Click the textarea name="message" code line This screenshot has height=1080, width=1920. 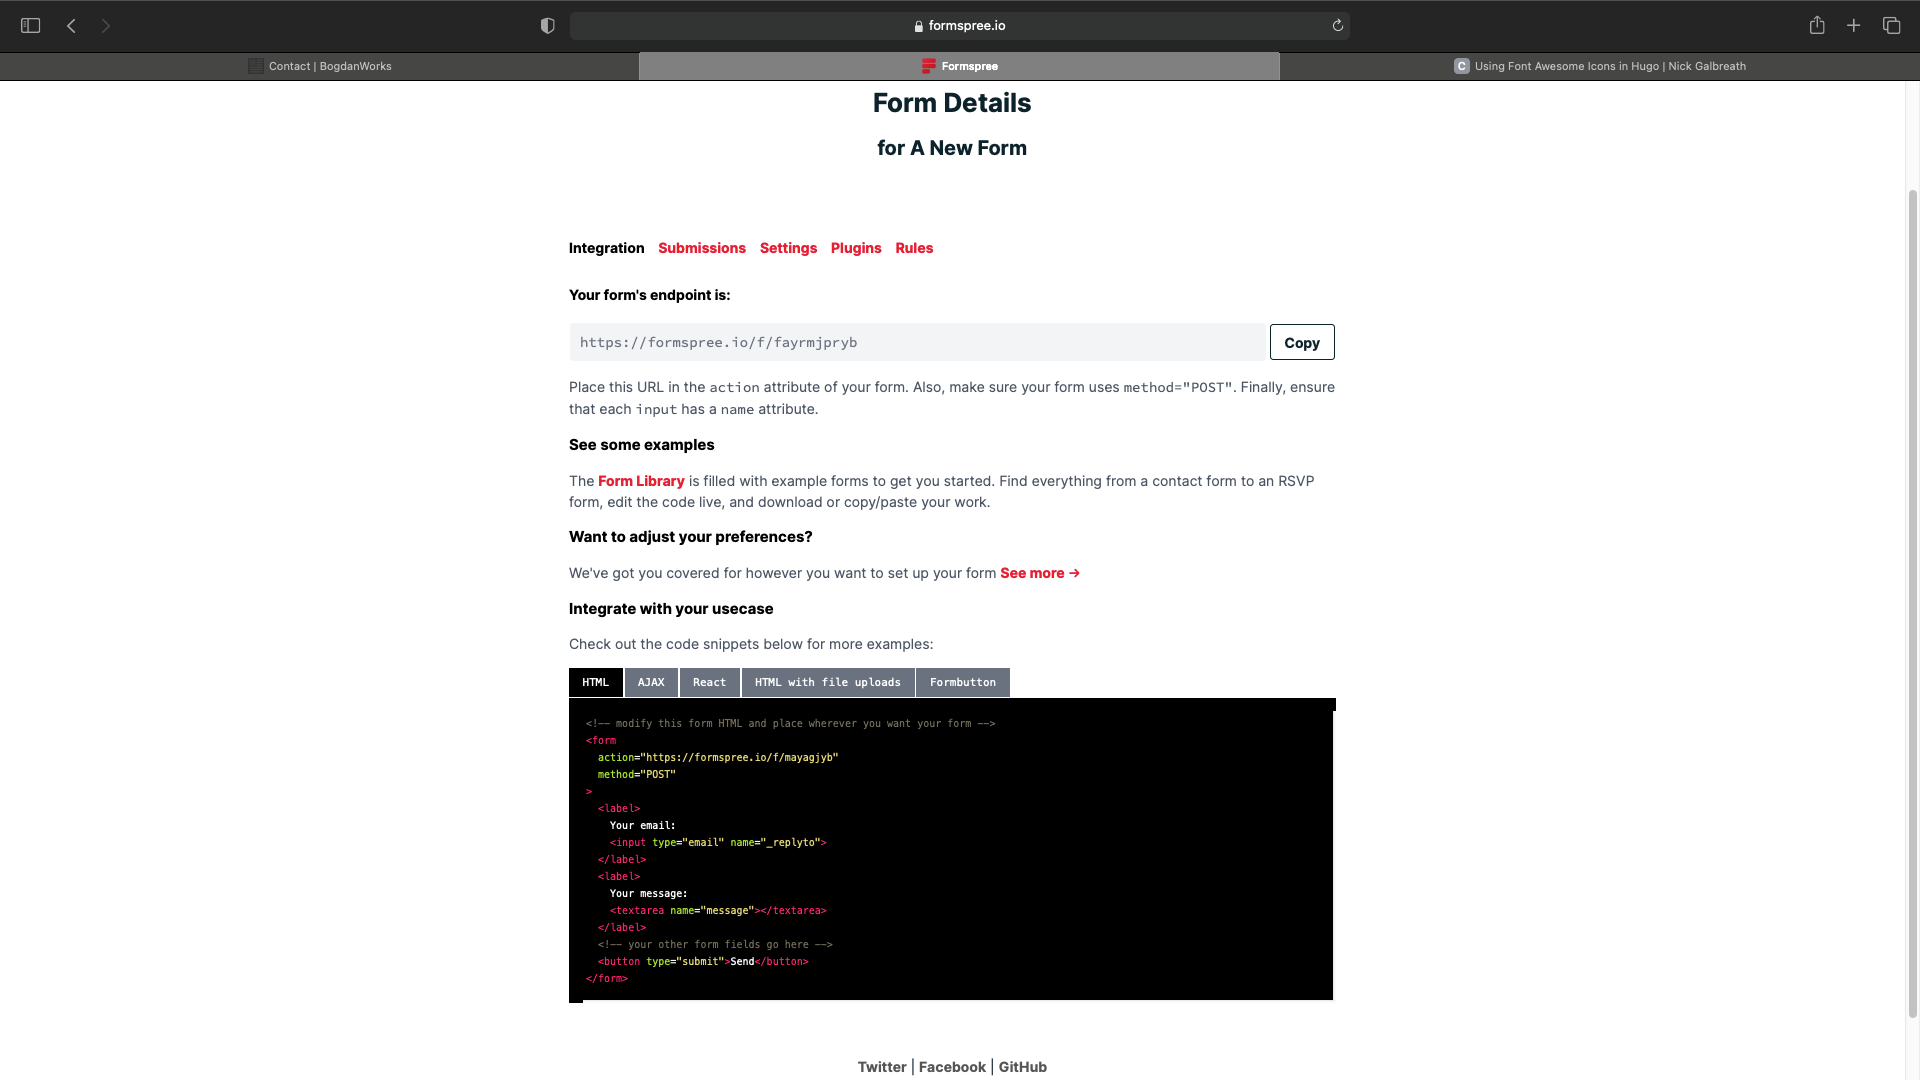(718, 911)
